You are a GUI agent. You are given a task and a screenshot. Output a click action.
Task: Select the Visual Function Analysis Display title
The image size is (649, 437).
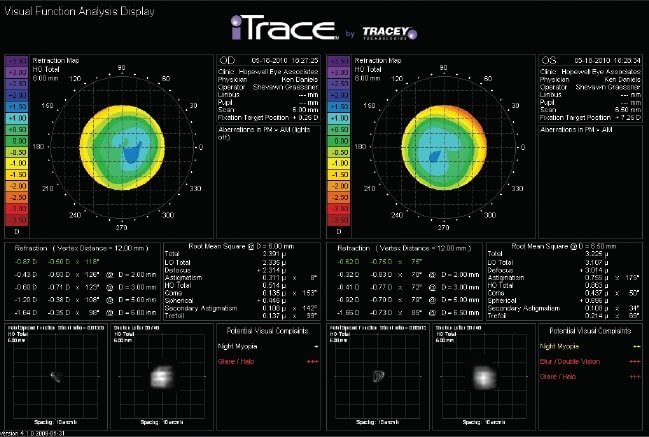tap(79, 11)
